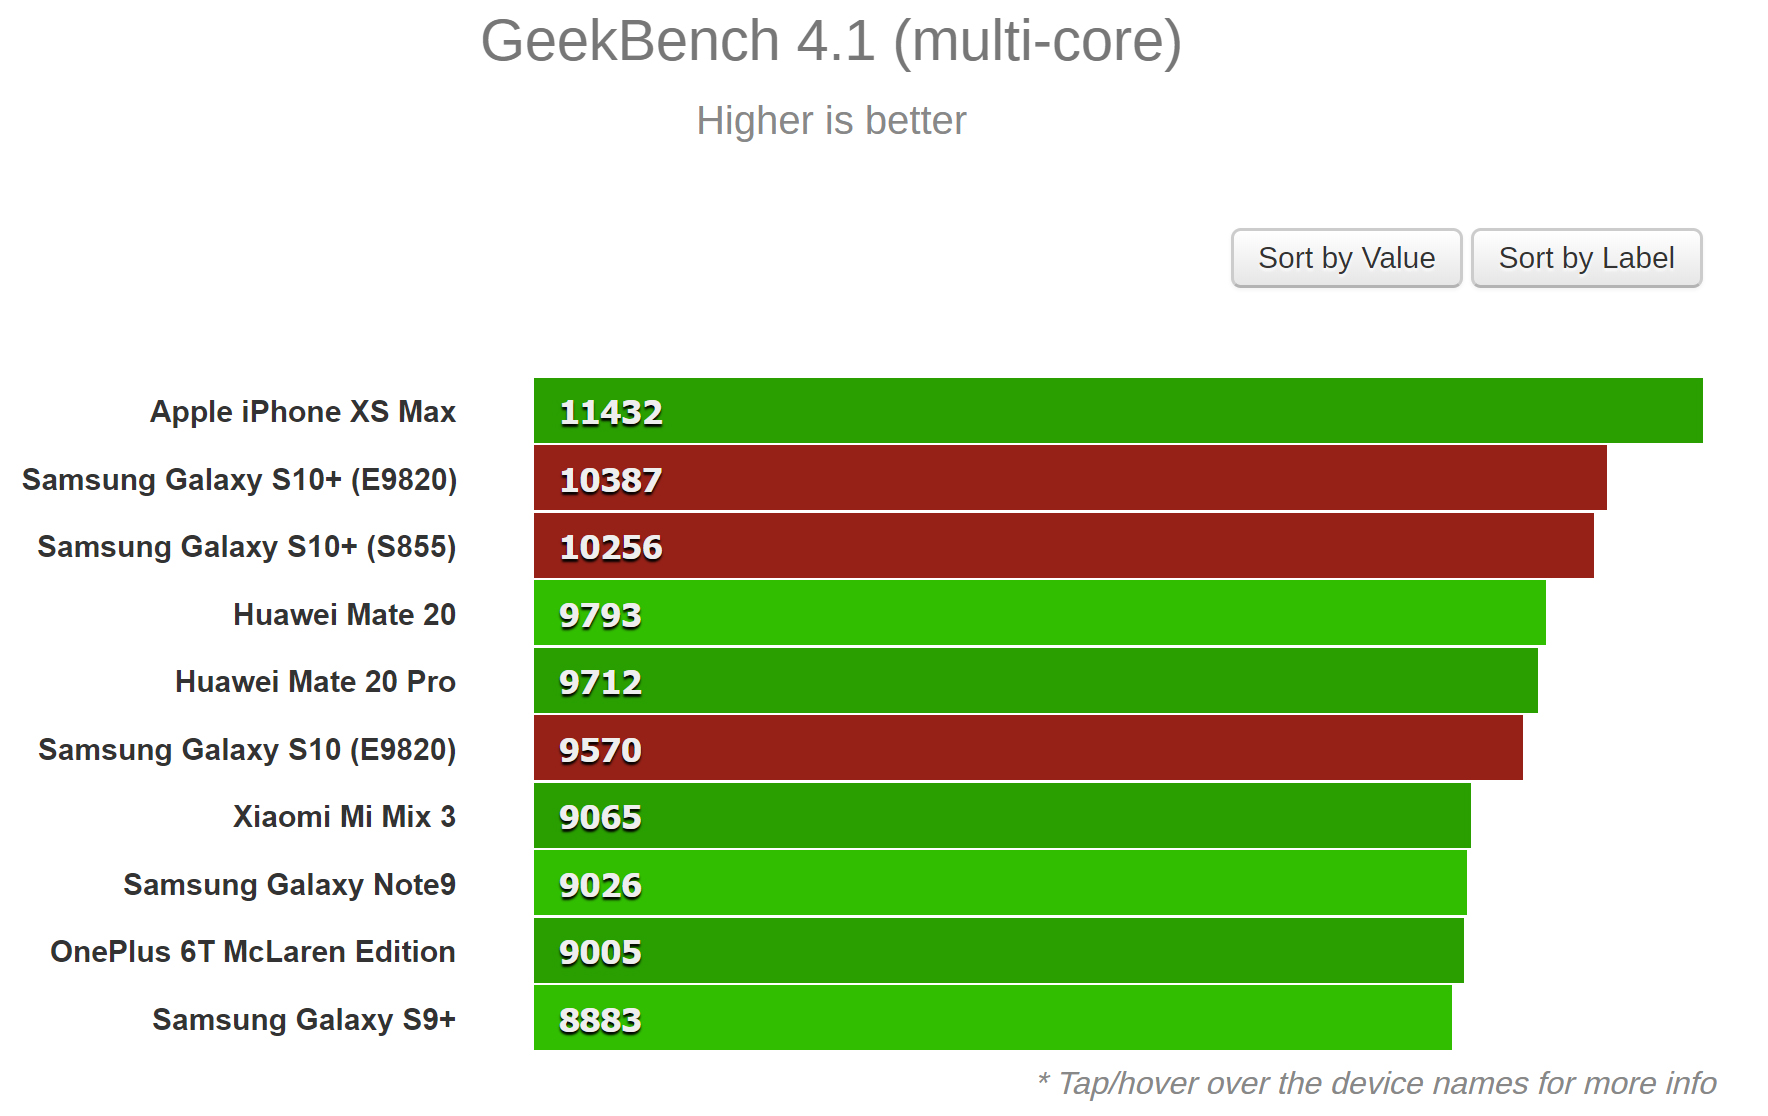Click the Xiaomi Mi Mix 3 label
1768x1116 pixels.
pos(344,817)
